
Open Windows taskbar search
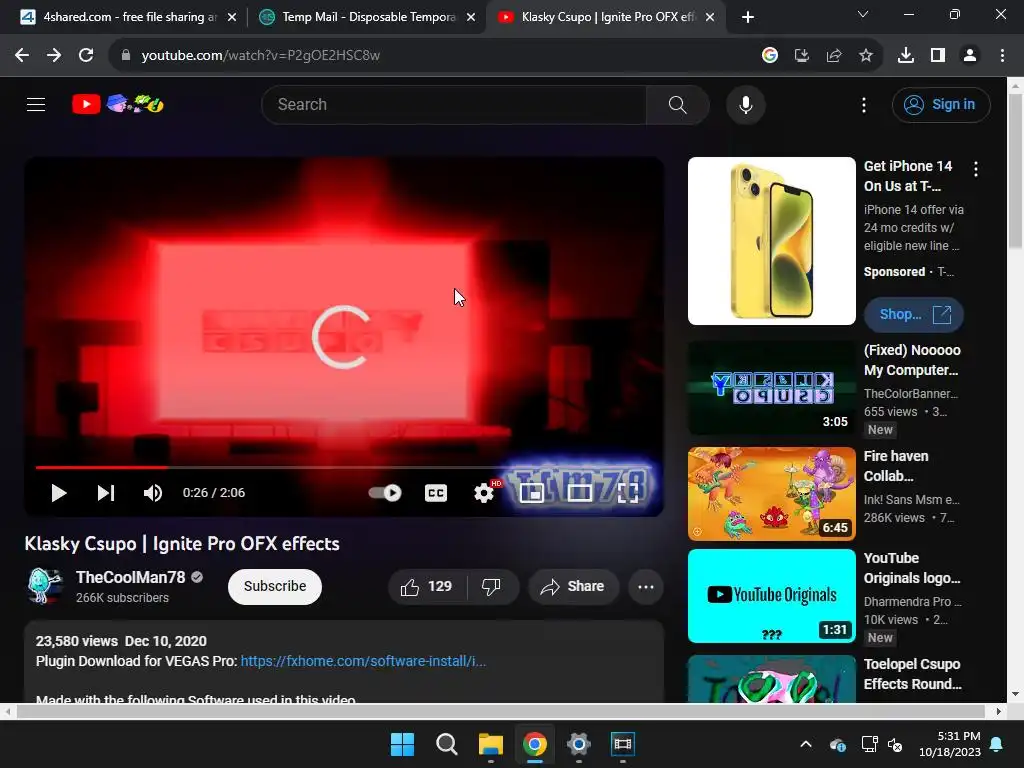tap(447, 744)
